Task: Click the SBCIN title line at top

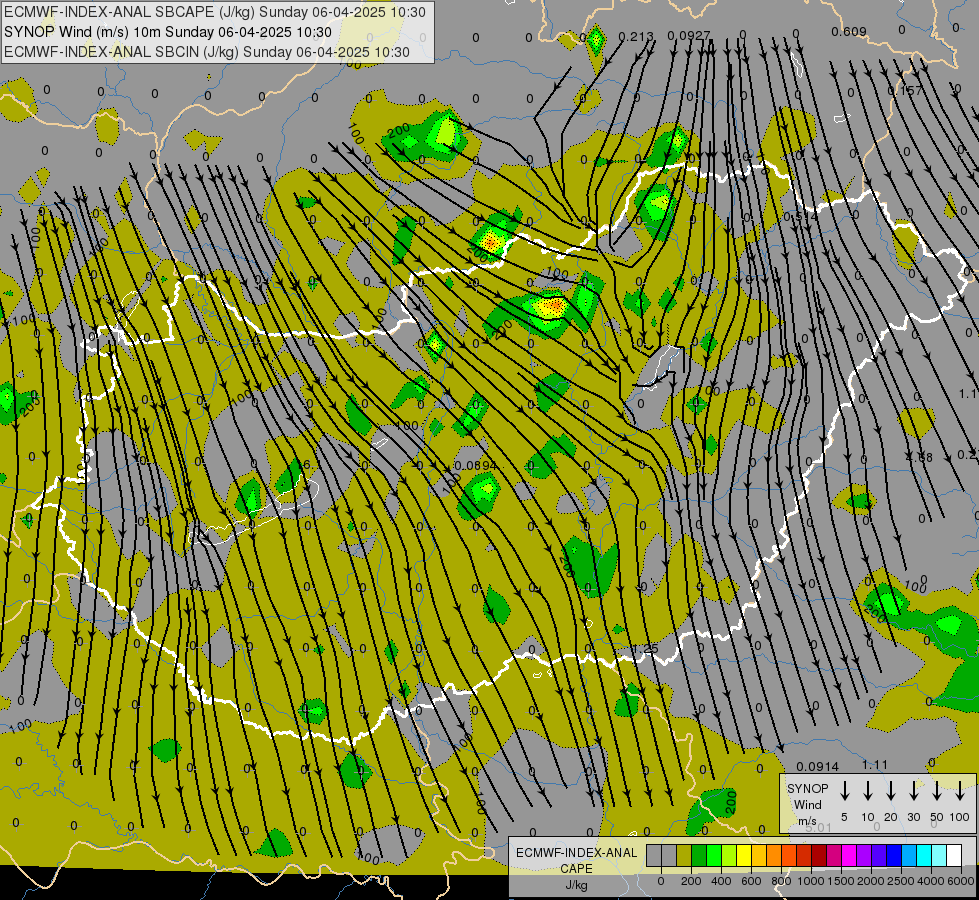Action: [207, 52]
